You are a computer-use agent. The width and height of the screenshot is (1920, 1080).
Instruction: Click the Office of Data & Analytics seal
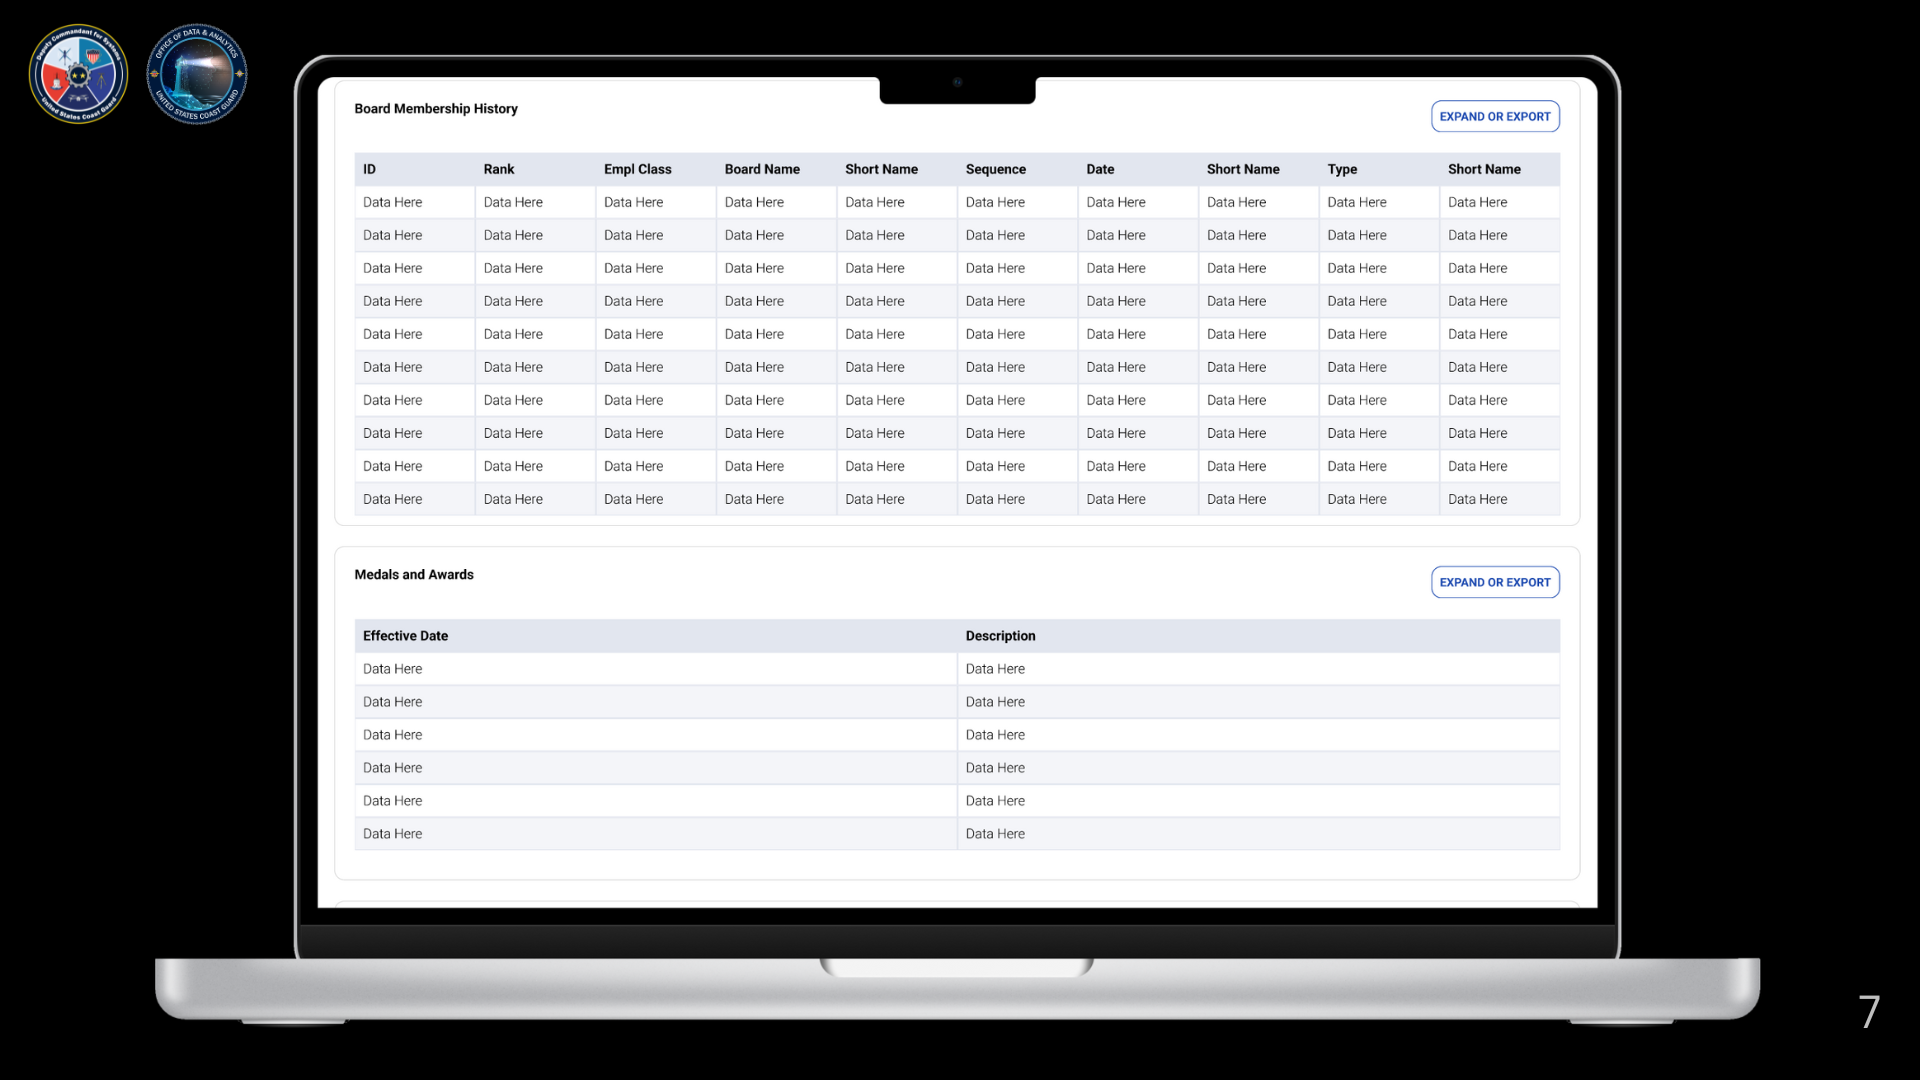[197, 74]
